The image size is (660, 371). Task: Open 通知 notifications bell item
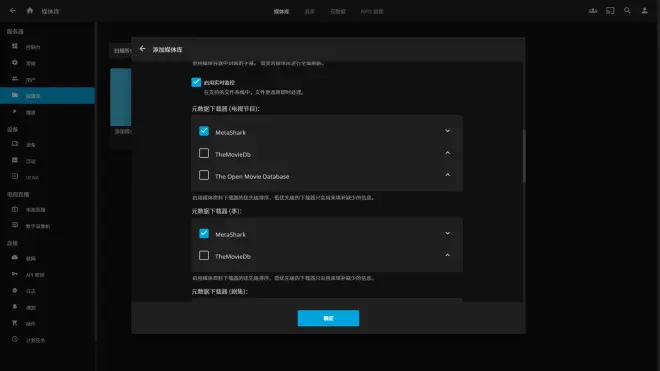47,307
